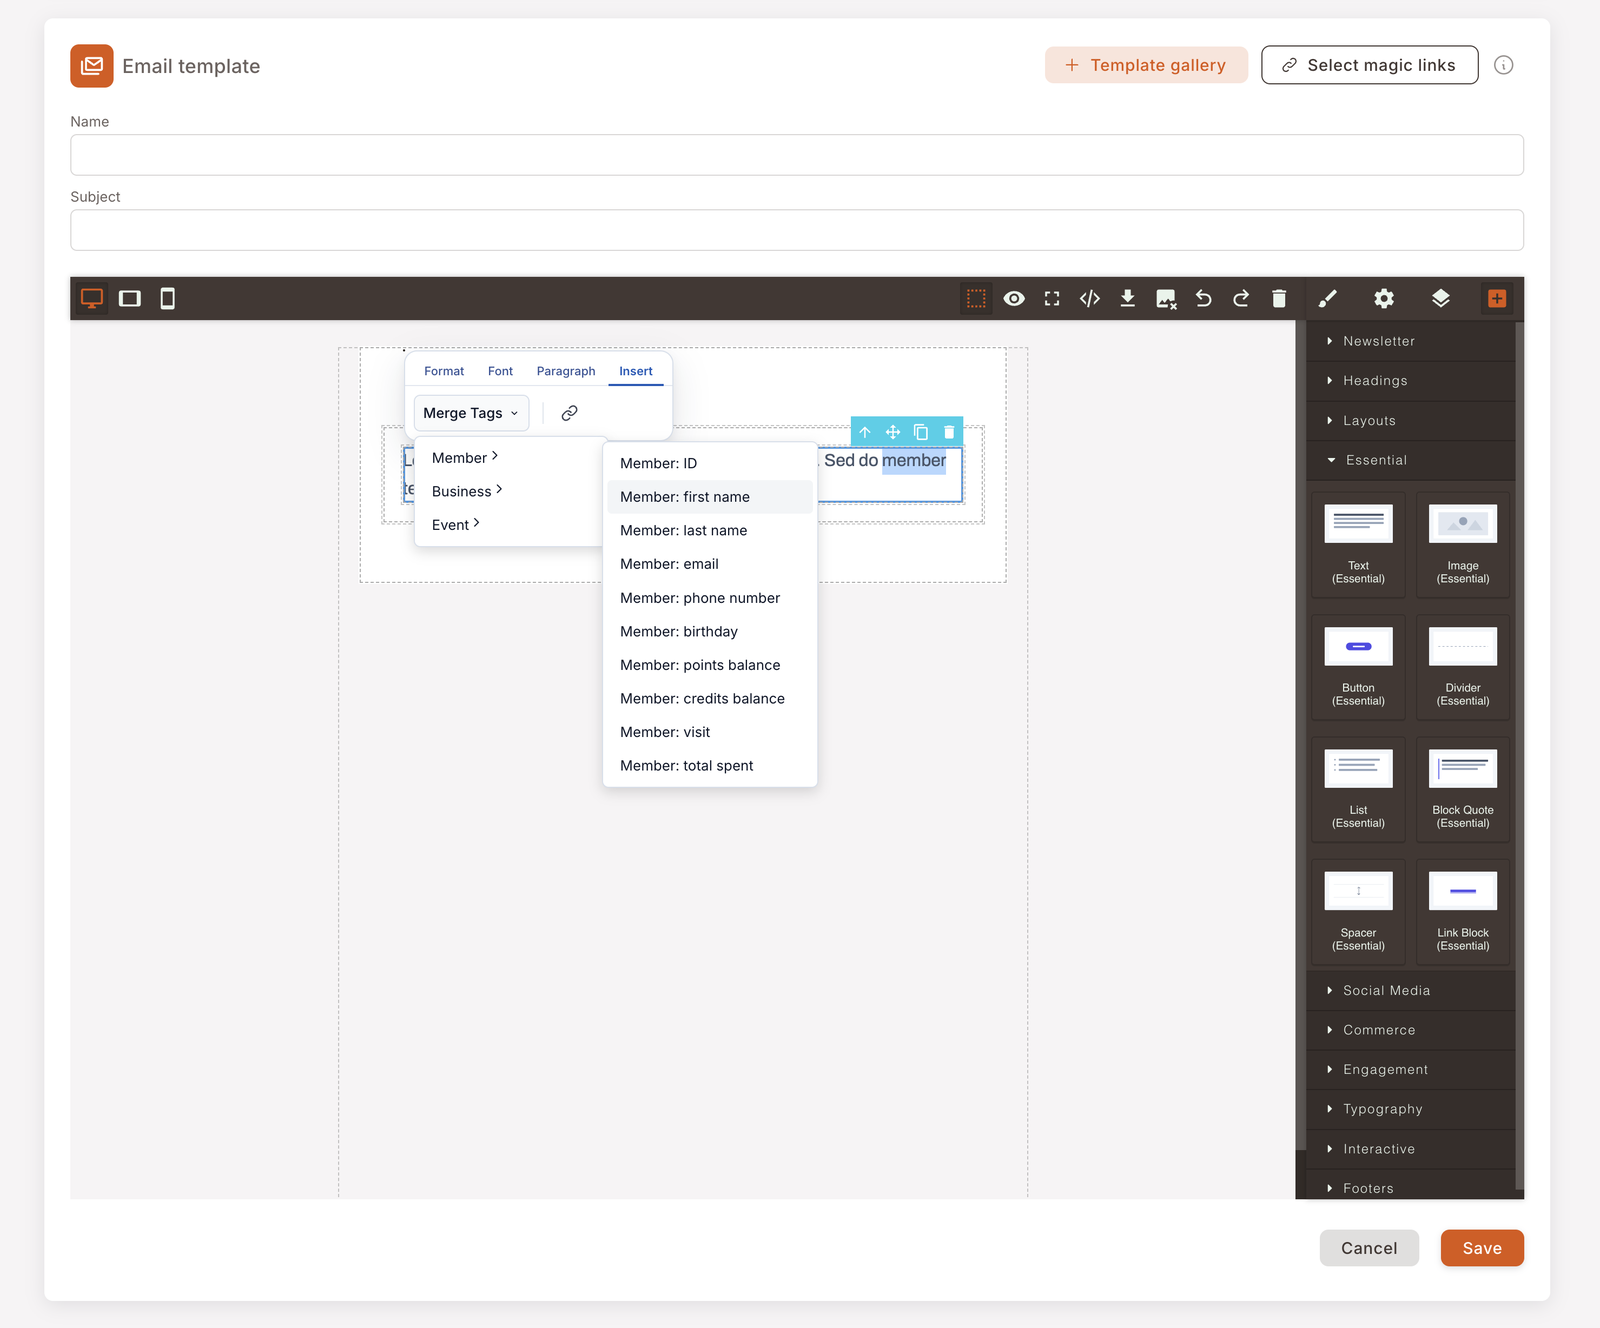The height and width of the screenshot is (1328, 1600).
Task: Insert Member: first name tag
Action: pos(710,497)
